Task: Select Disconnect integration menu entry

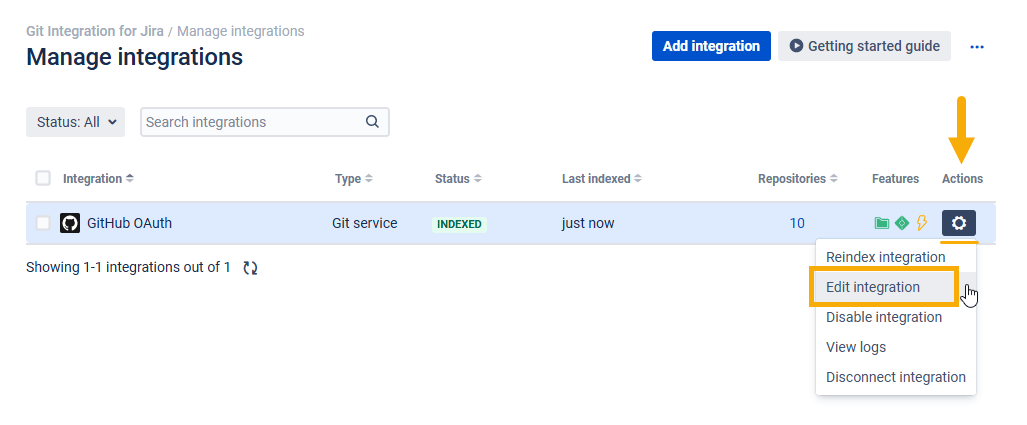Action: [895, 377]
